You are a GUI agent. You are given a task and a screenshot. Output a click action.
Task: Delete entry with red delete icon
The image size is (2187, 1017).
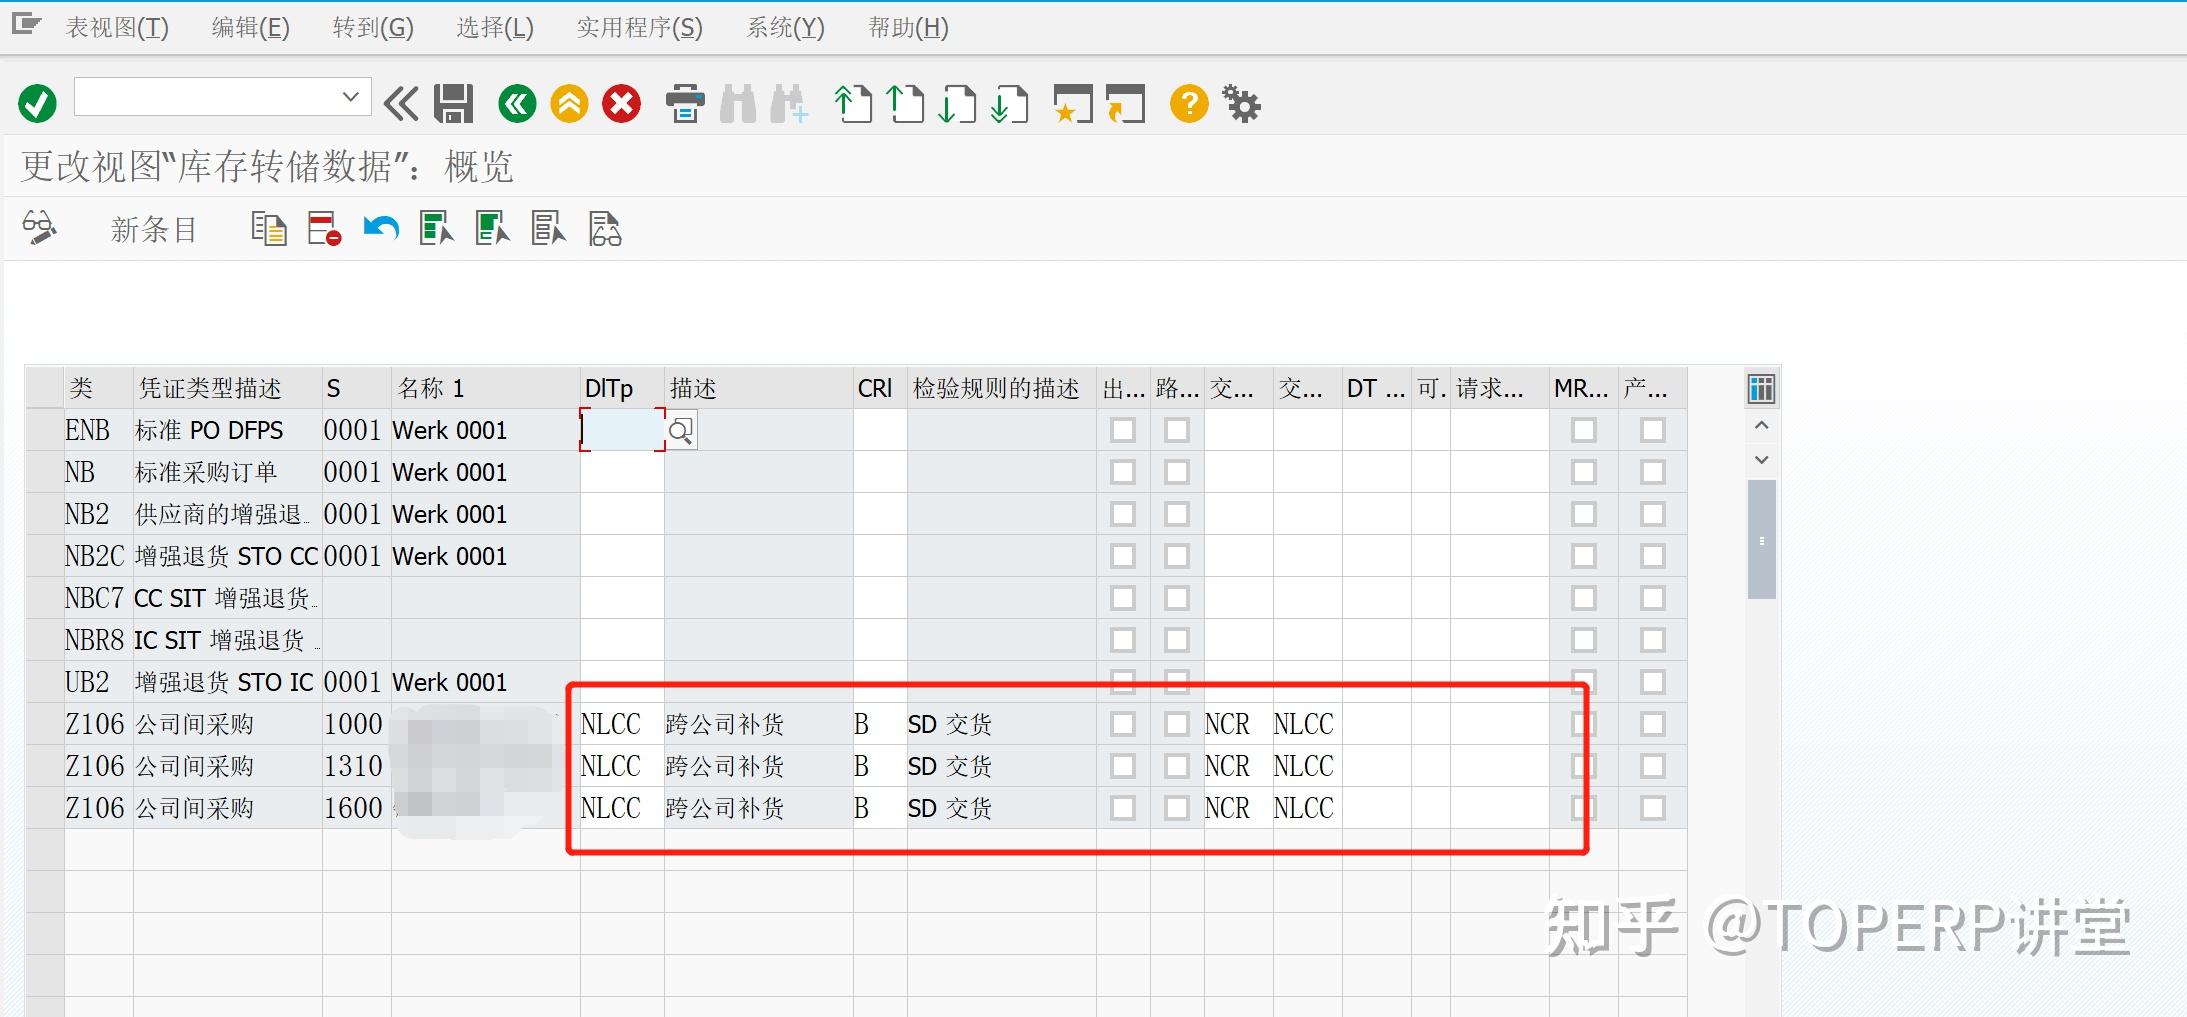click(x=321, y=228)
